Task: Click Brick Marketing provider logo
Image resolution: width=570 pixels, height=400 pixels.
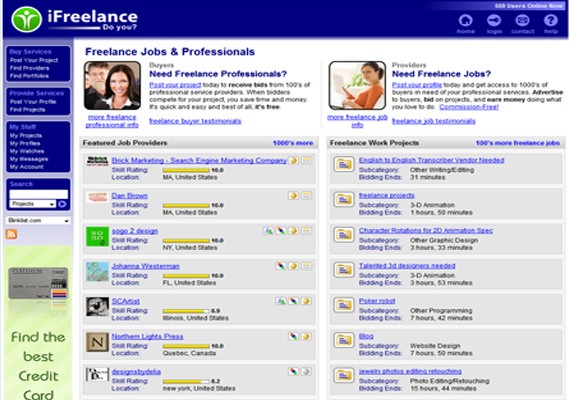Action: coord(97,161)
